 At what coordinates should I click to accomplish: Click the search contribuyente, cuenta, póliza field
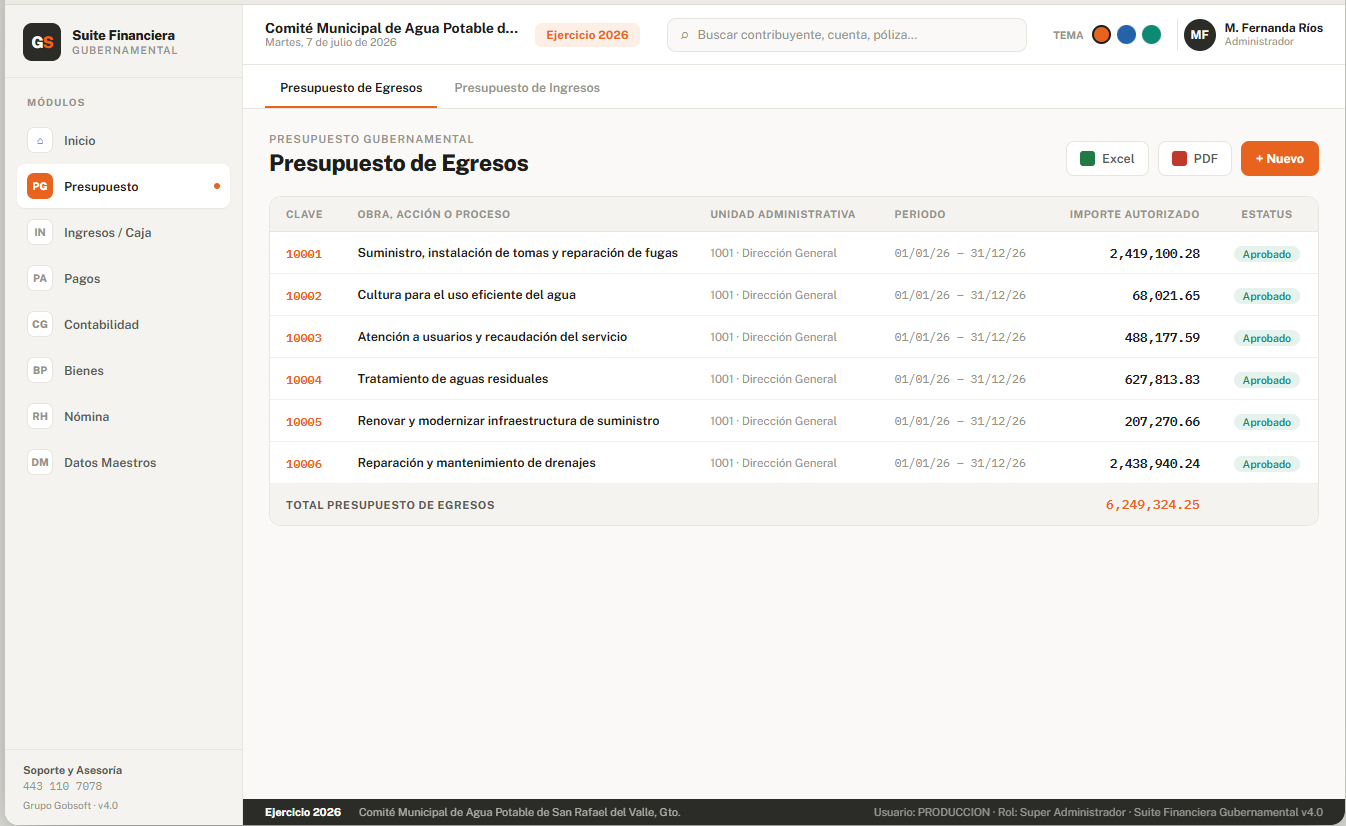(847, 35)
